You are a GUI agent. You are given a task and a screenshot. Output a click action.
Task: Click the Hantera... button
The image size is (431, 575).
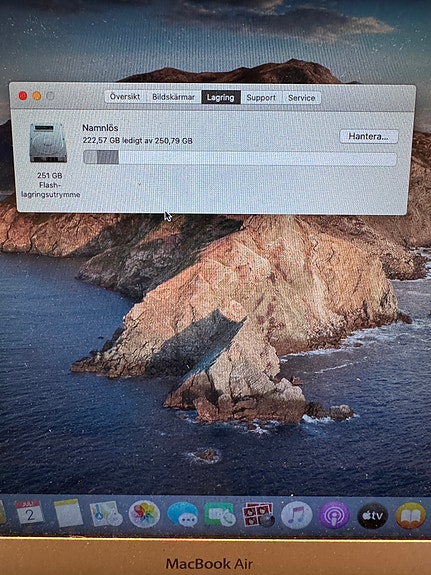coord(369,136)
